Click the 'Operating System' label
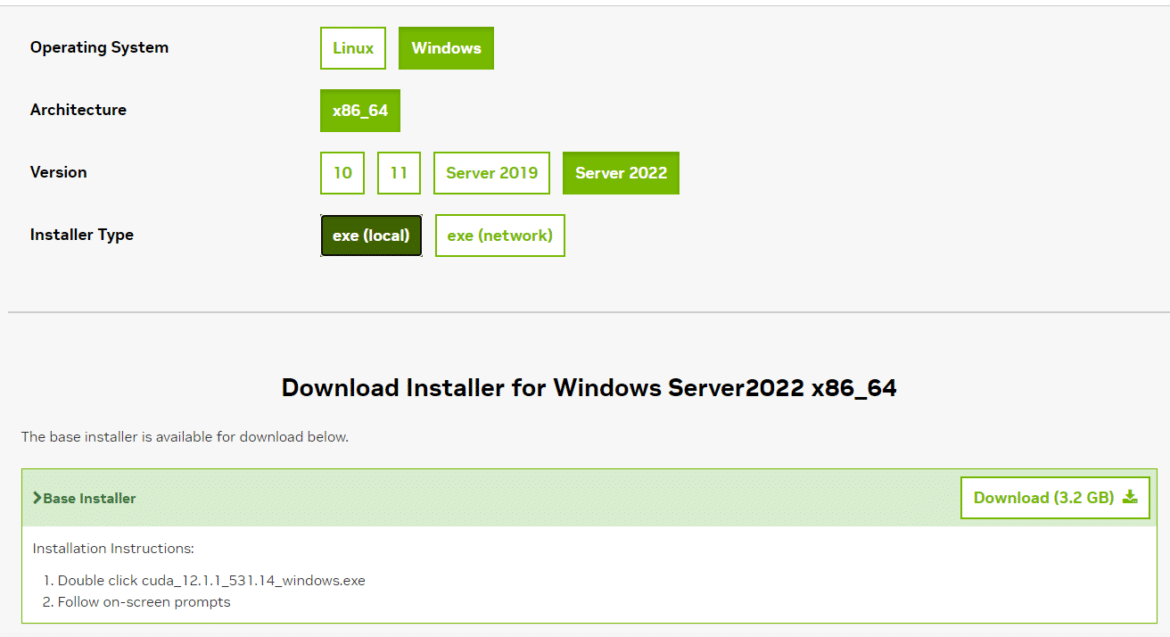Screen dimensions: 1170x637 (99, 48)
